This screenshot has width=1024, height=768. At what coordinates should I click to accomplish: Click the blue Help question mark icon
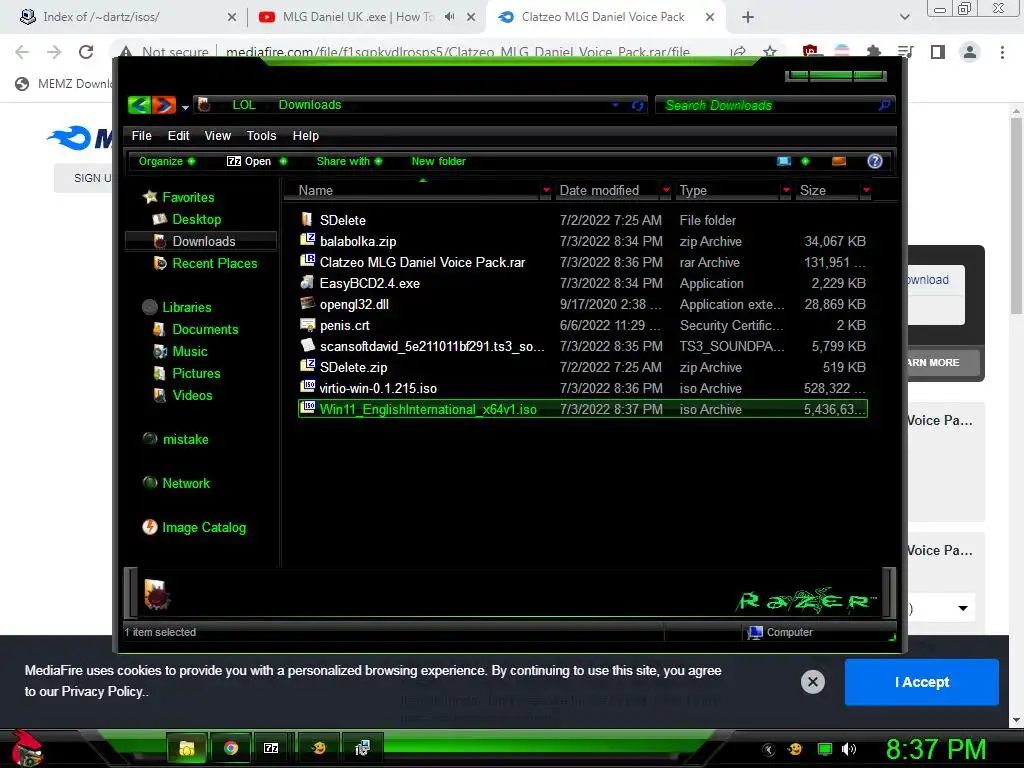[874, 161]
